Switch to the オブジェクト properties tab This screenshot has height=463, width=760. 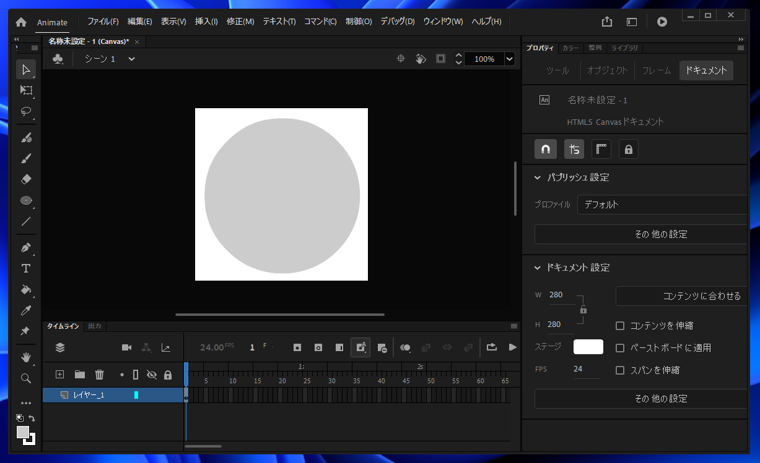pos(607,71)
